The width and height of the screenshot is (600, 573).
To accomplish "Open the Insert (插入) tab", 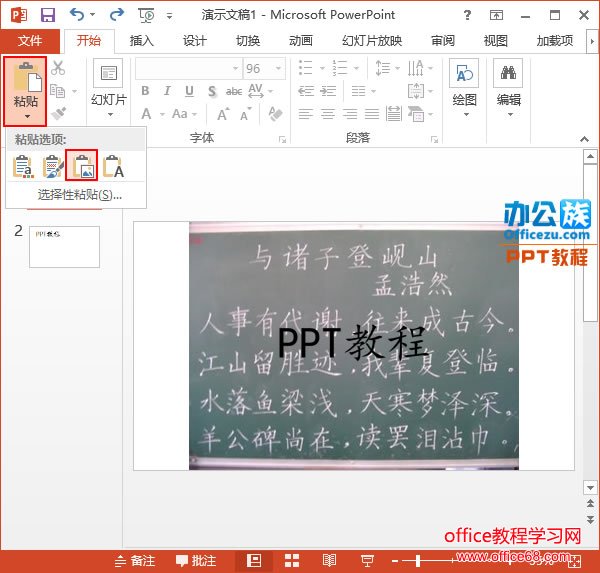I will 142,41.
